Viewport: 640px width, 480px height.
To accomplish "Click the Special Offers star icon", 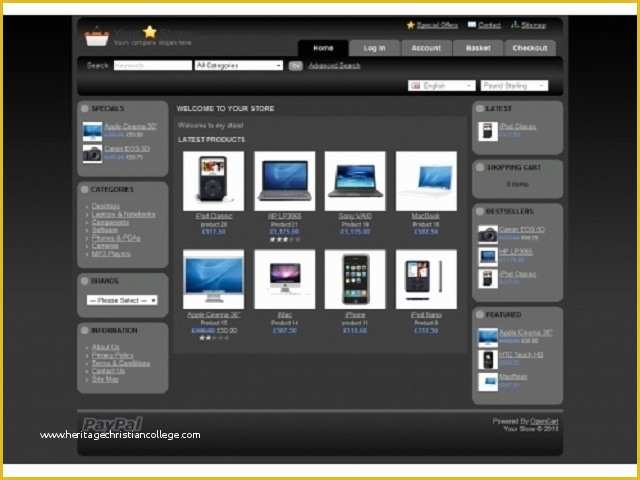I will click(411, 25).
